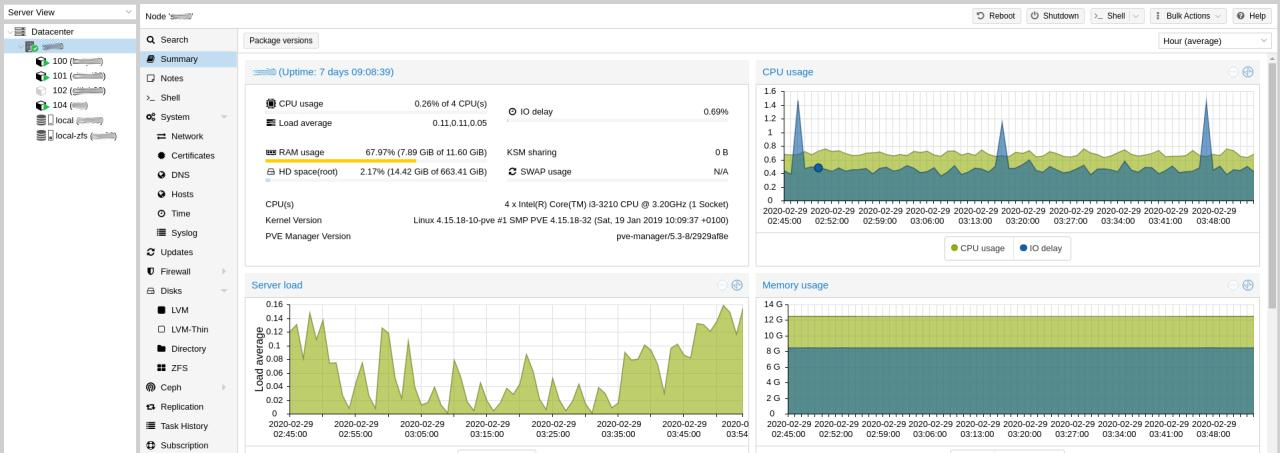The height and width of the screenshot is (453, 1280).
Task: Open the Task History menu item
Action: click(x=183, y=426)
